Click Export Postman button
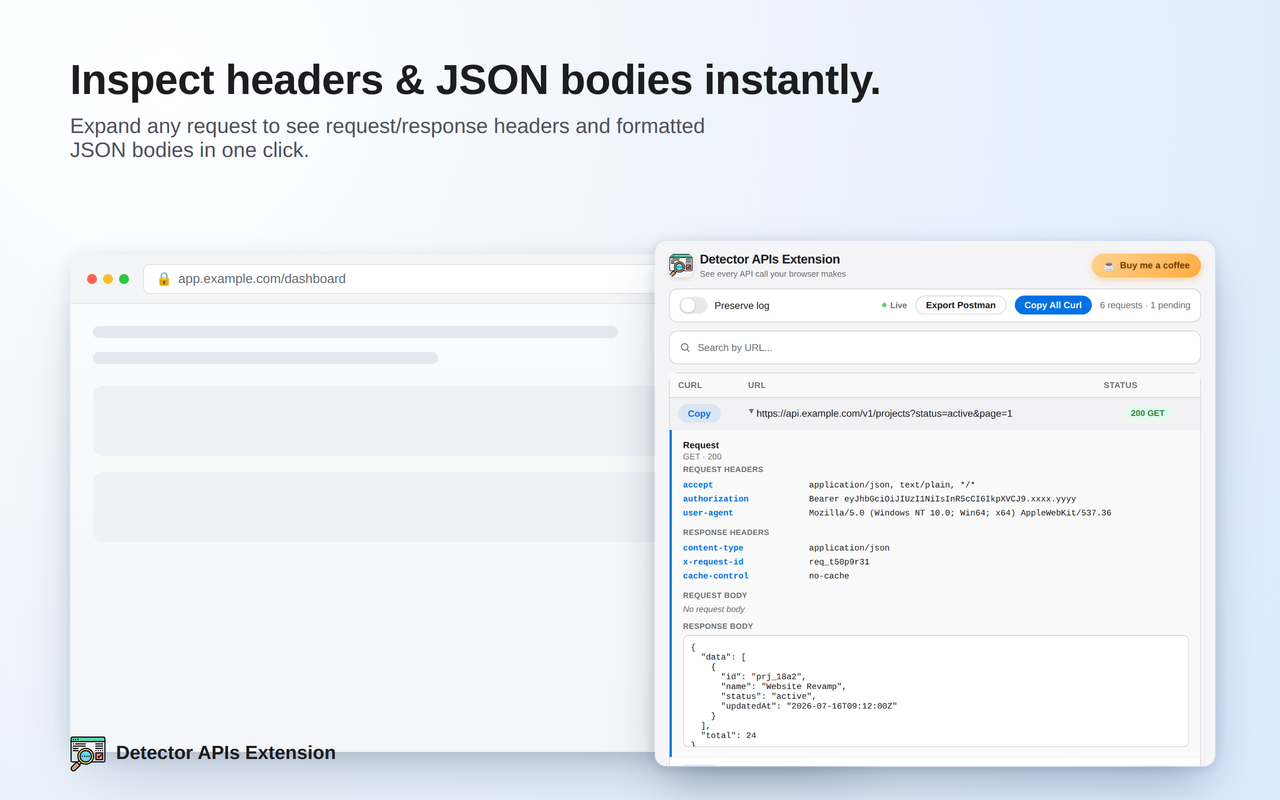Screen dimensions: 1280x800 pos(960,305)
